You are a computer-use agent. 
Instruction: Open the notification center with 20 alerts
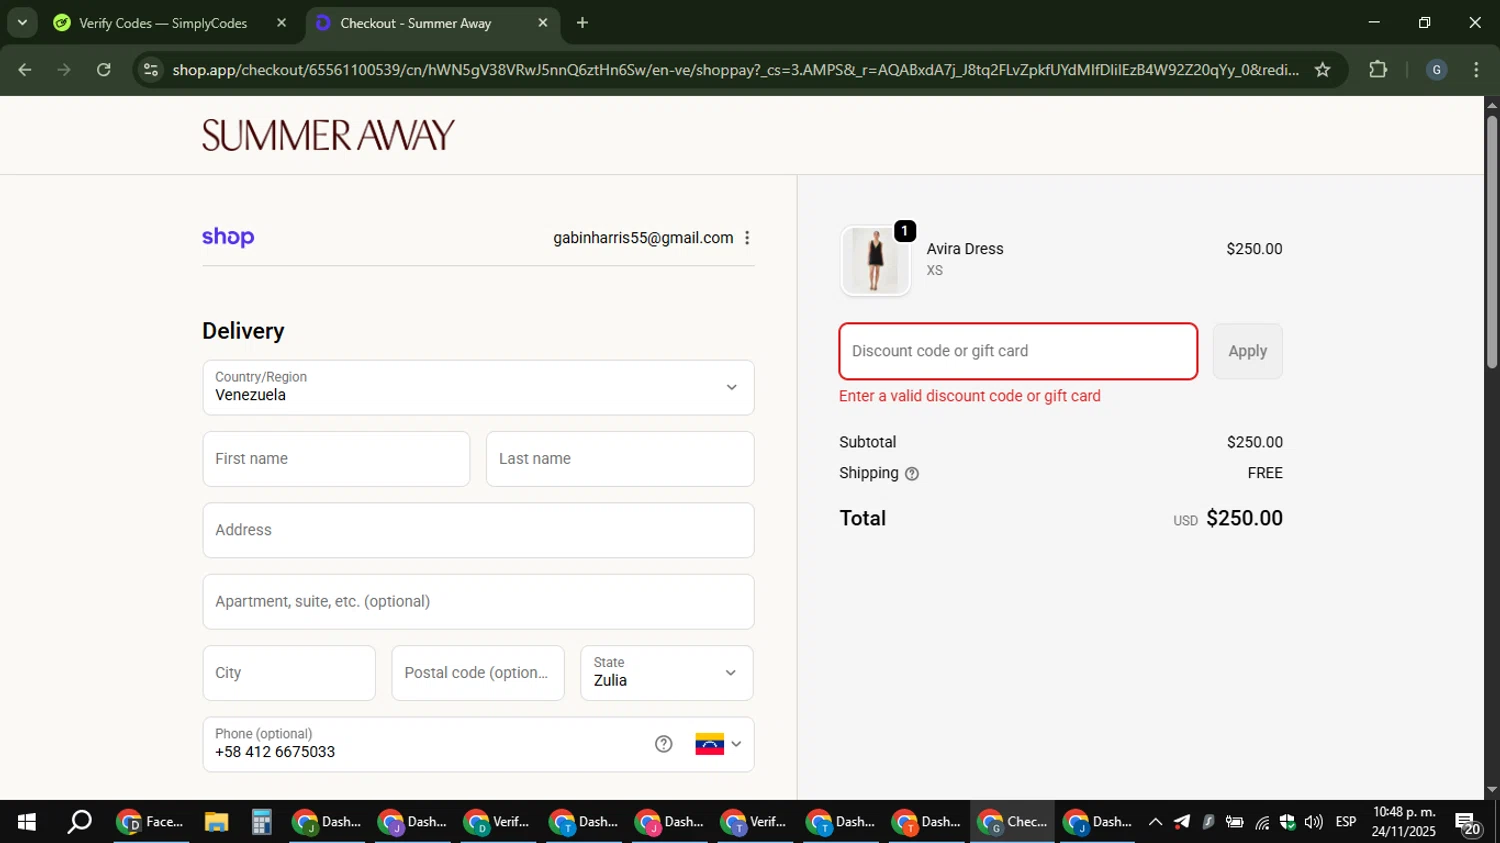click(1469, 824)
